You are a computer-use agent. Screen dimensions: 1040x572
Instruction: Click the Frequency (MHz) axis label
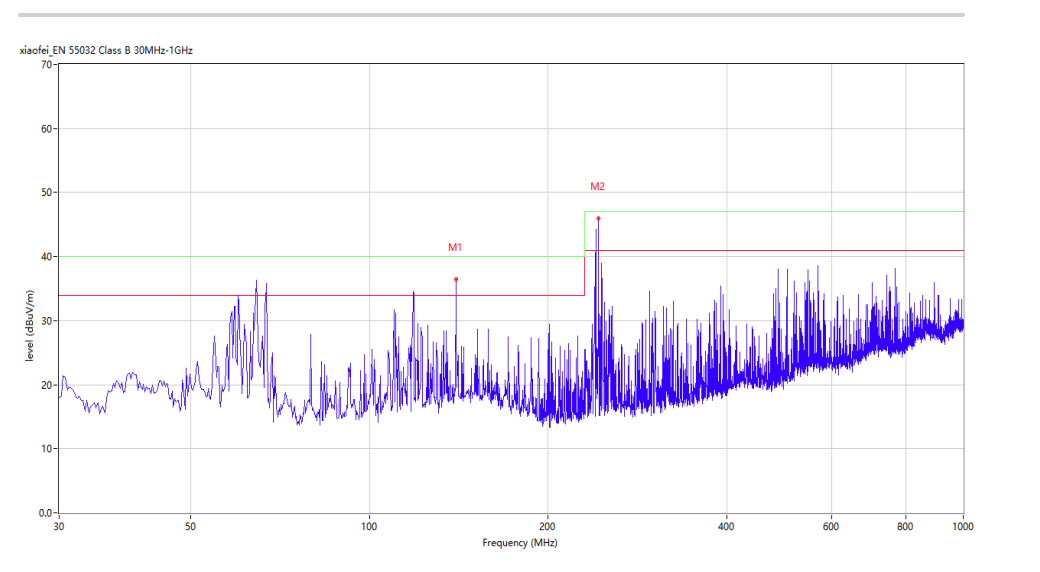[x=519, y=543]
